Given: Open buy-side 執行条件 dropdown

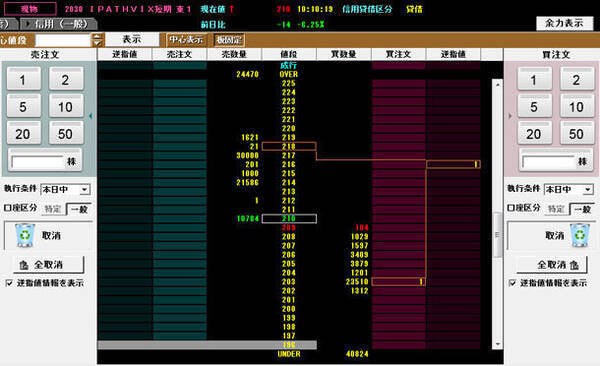Looking at the screenshot, I should point(587,190).
